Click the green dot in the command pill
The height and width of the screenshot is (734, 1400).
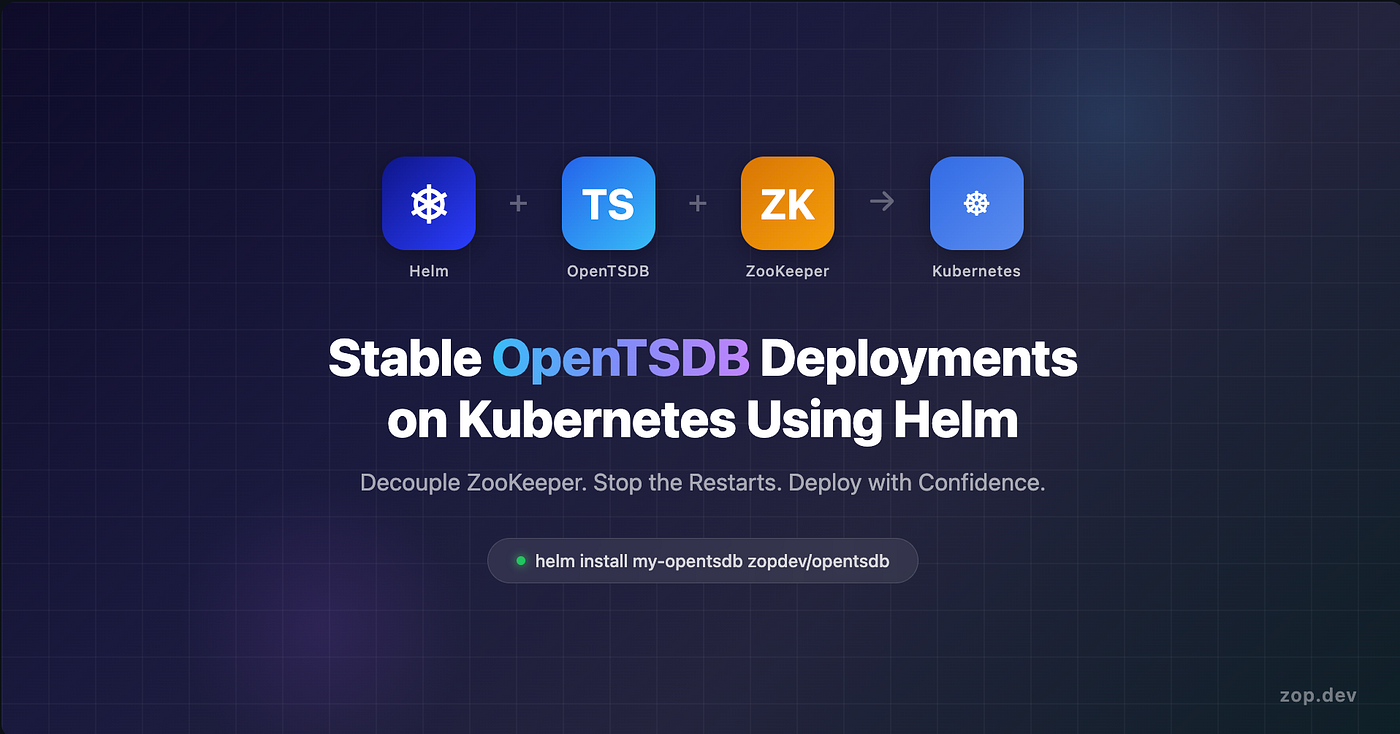520,561
